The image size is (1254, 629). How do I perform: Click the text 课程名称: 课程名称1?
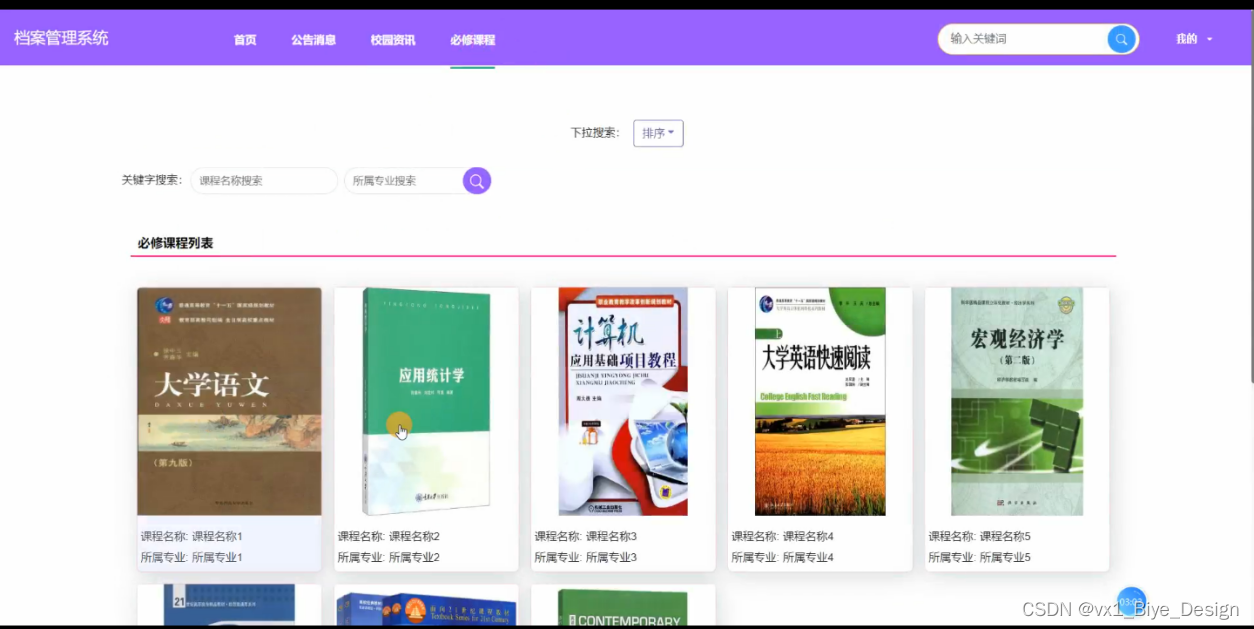click(x=192, y=536)
